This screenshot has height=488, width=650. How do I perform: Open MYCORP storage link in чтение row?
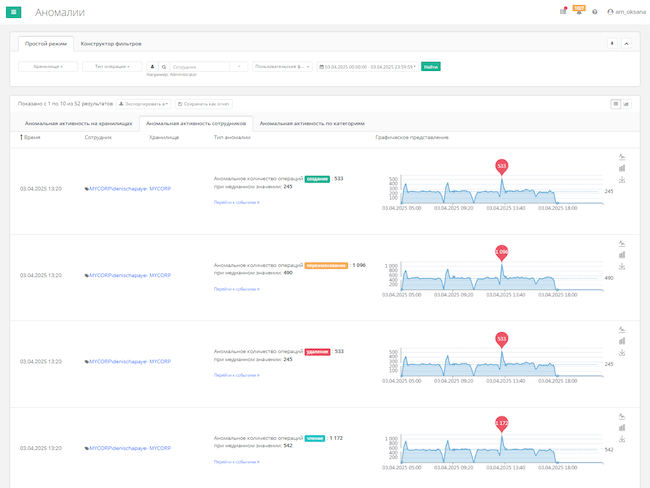[160, 448]
